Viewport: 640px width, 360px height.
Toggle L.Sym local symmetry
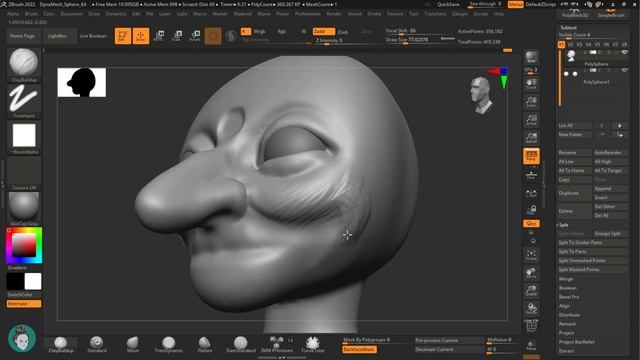pos(531,193)
